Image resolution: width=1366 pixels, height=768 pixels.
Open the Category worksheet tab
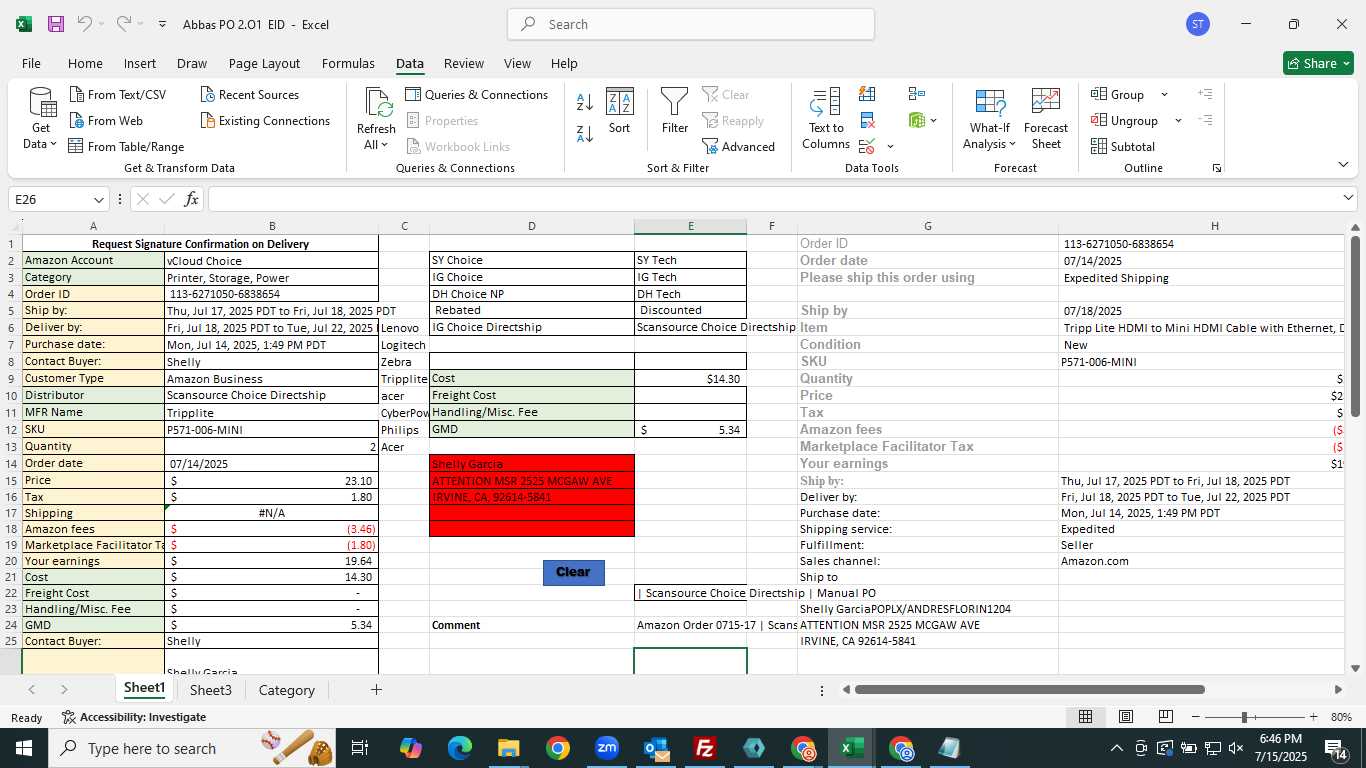tap(287, 690)
